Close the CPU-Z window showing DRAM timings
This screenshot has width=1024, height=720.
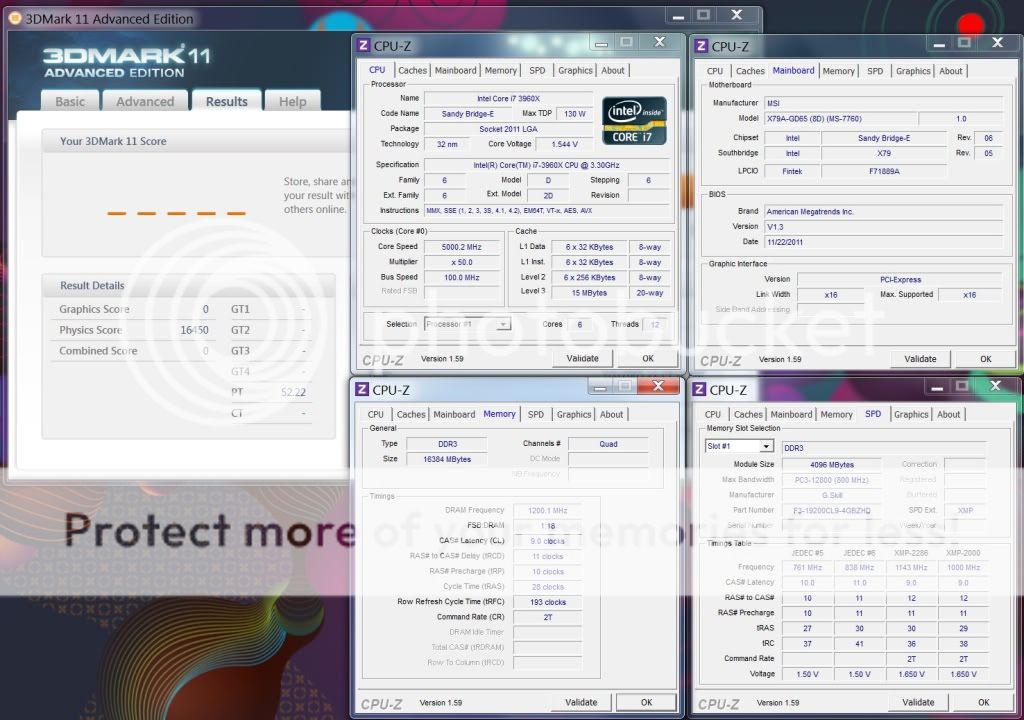pos(659,385)
